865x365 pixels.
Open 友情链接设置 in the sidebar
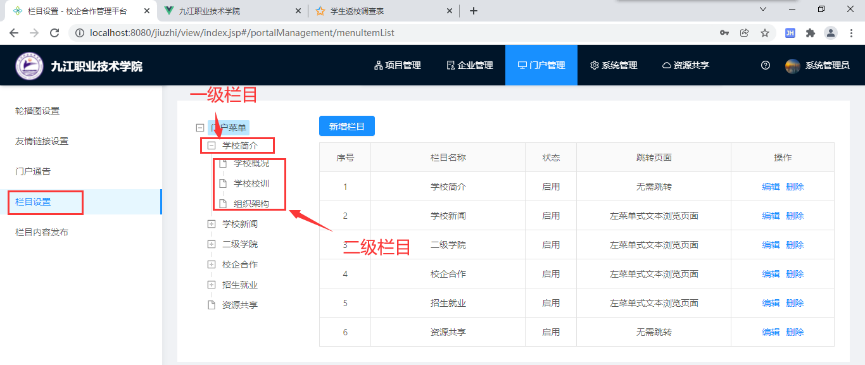[41, 142]
